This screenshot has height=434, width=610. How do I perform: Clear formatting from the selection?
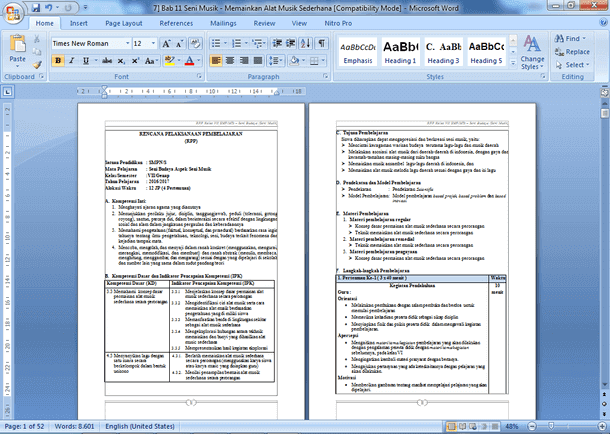tap(195, 44)
